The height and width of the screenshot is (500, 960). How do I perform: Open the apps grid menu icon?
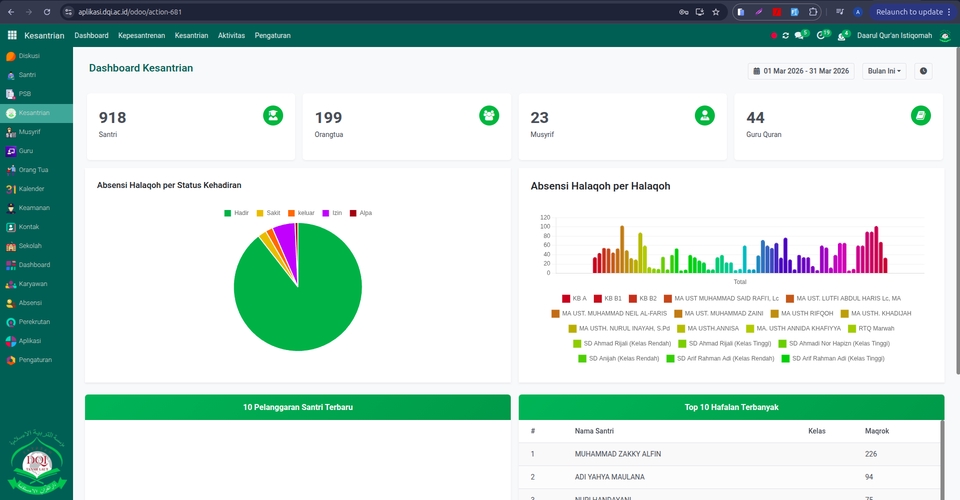pyautogui.click(x=12, y=35)
